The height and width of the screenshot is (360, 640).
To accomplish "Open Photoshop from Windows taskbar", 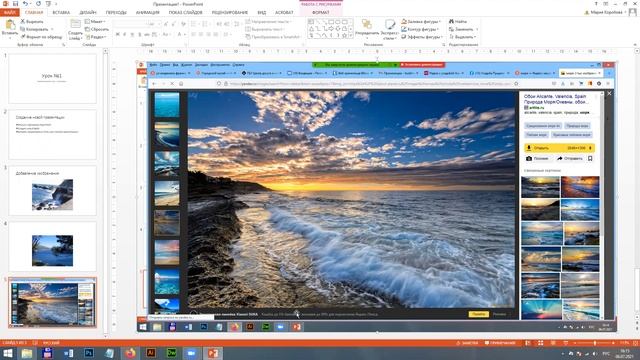I will coord(89,353).
